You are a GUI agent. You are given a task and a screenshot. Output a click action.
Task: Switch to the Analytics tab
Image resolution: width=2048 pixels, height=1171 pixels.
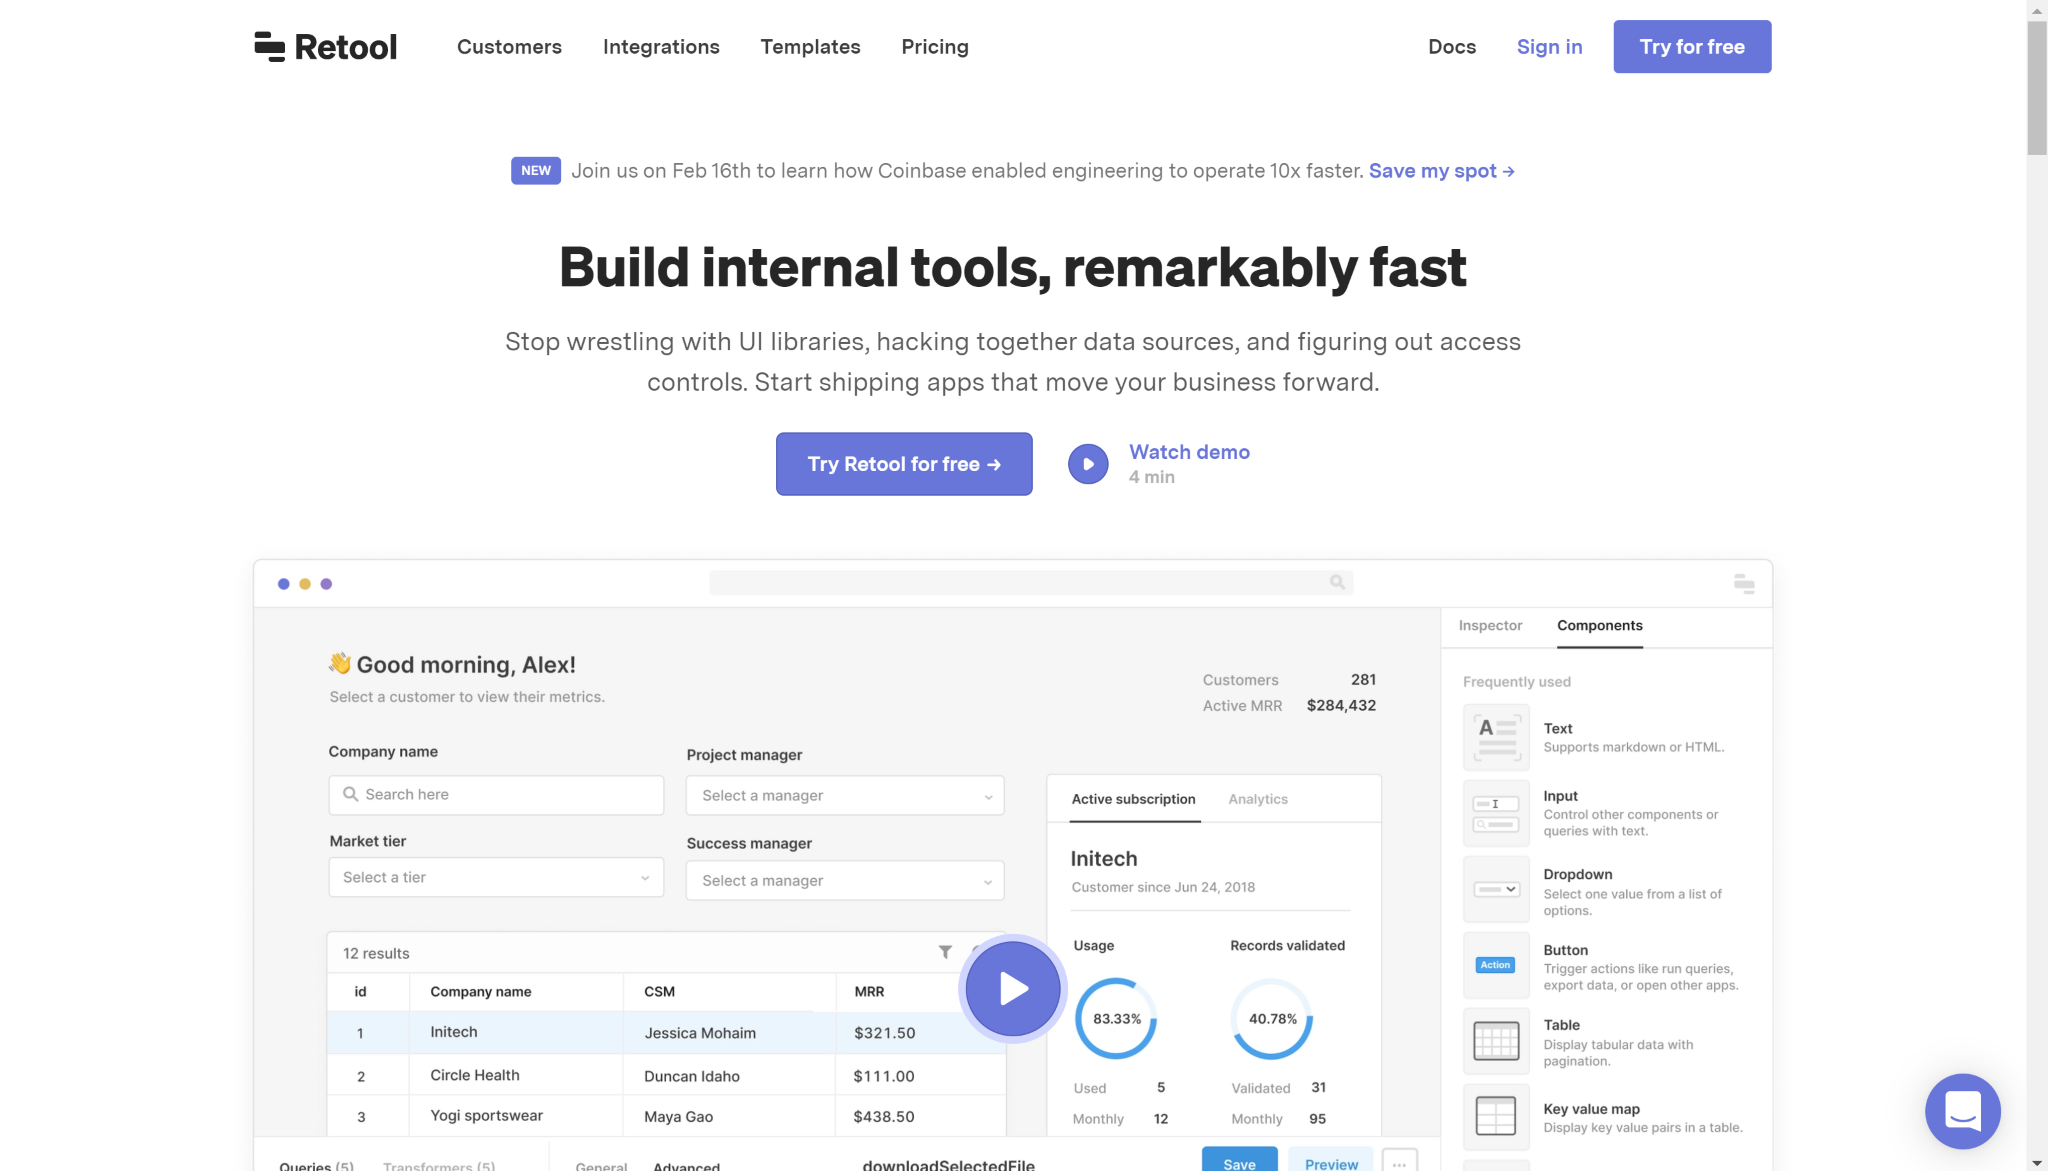click(1258, 799)
